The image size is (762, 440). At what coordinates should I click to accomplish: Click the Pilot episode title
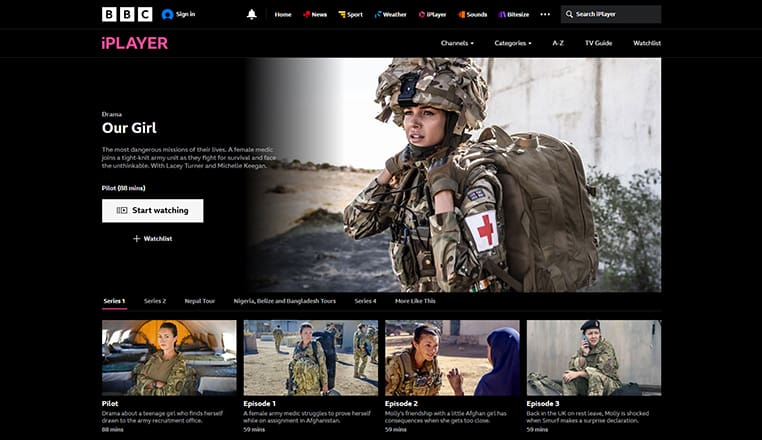(110, 404)
